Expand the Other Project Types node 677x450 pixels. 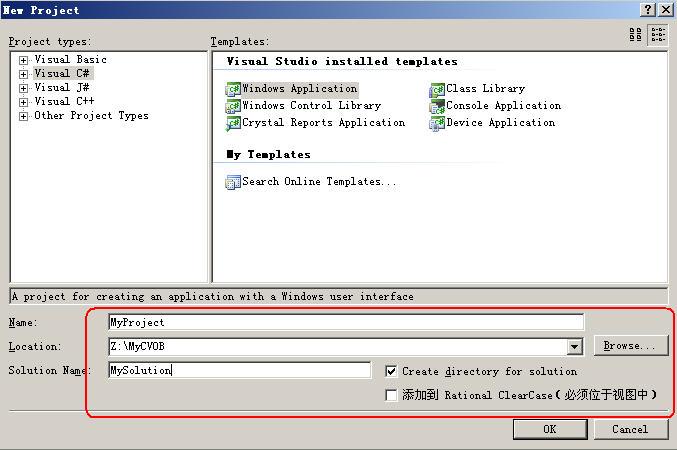pyautogui.click(x=23, y=116)
